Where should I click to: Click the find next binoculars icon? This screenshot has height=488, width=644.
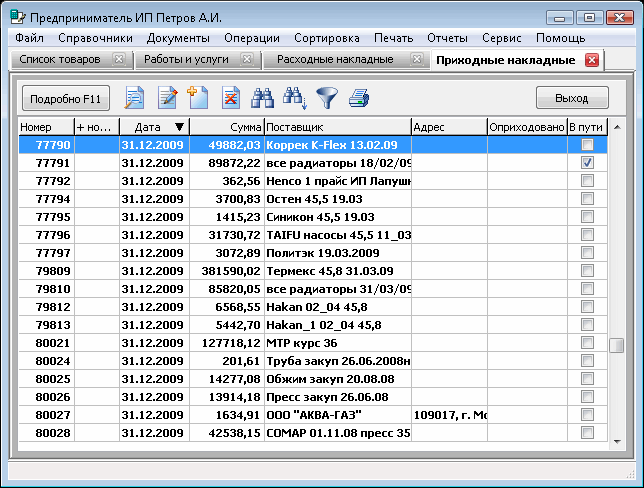coord(295,98)
